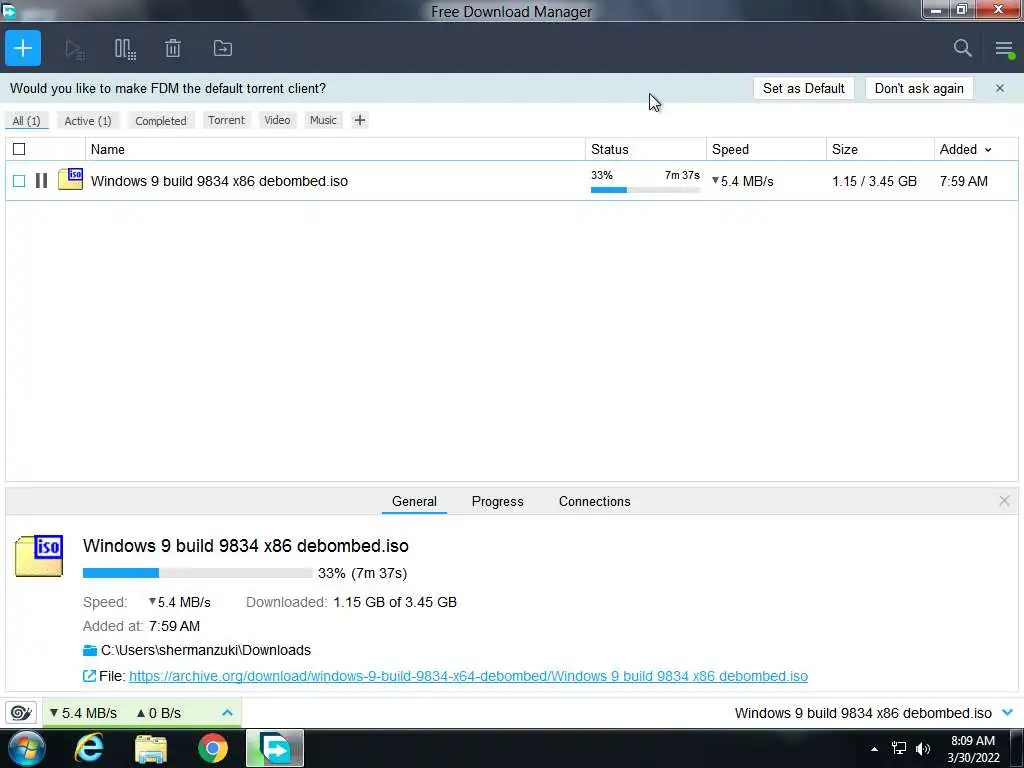Close the details panel
This screenshot has height=768, width=1024.
pyautogui.click(x=1004, y=501)
